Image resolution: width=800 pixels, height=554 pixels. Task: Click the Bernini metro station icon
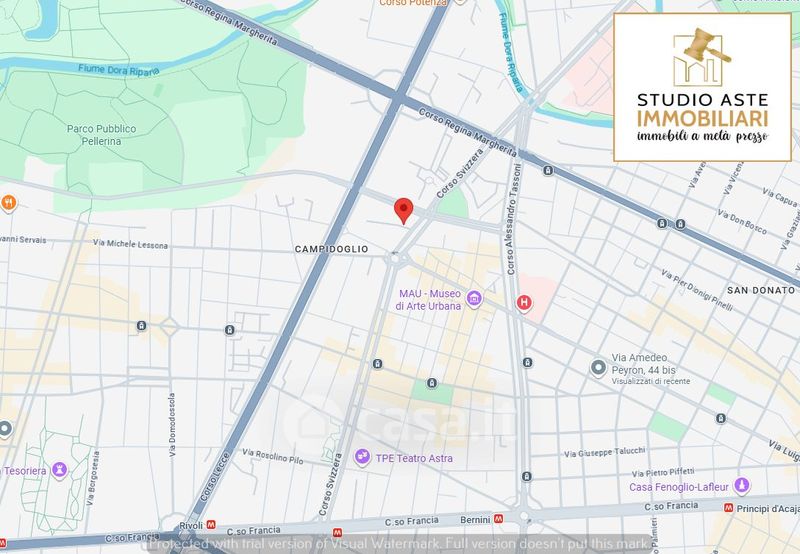498,519
